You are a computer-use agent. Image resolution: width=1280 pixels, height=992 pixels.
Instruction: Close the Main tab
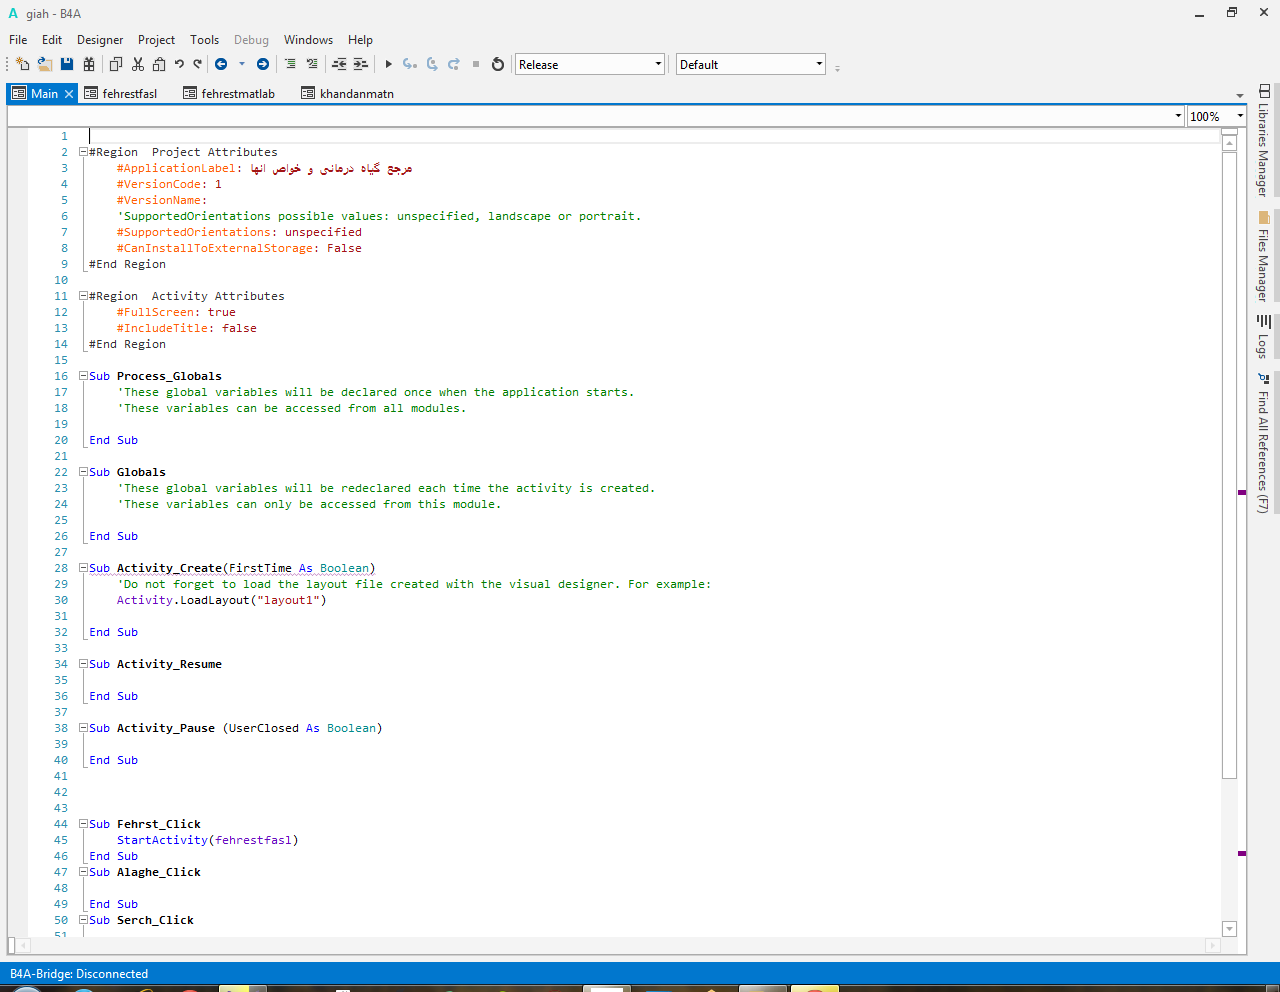tap(69, 93)
